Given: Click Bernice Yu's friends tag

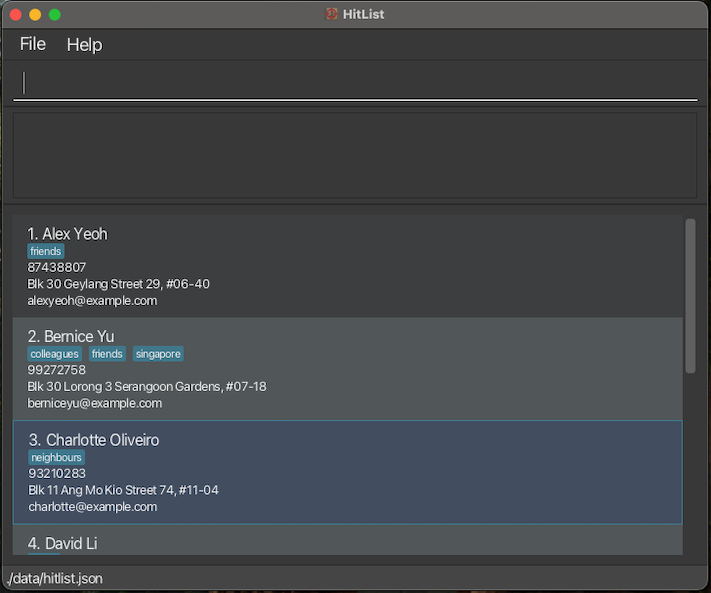Looking at the screenshot, I should tap(107, 354).
